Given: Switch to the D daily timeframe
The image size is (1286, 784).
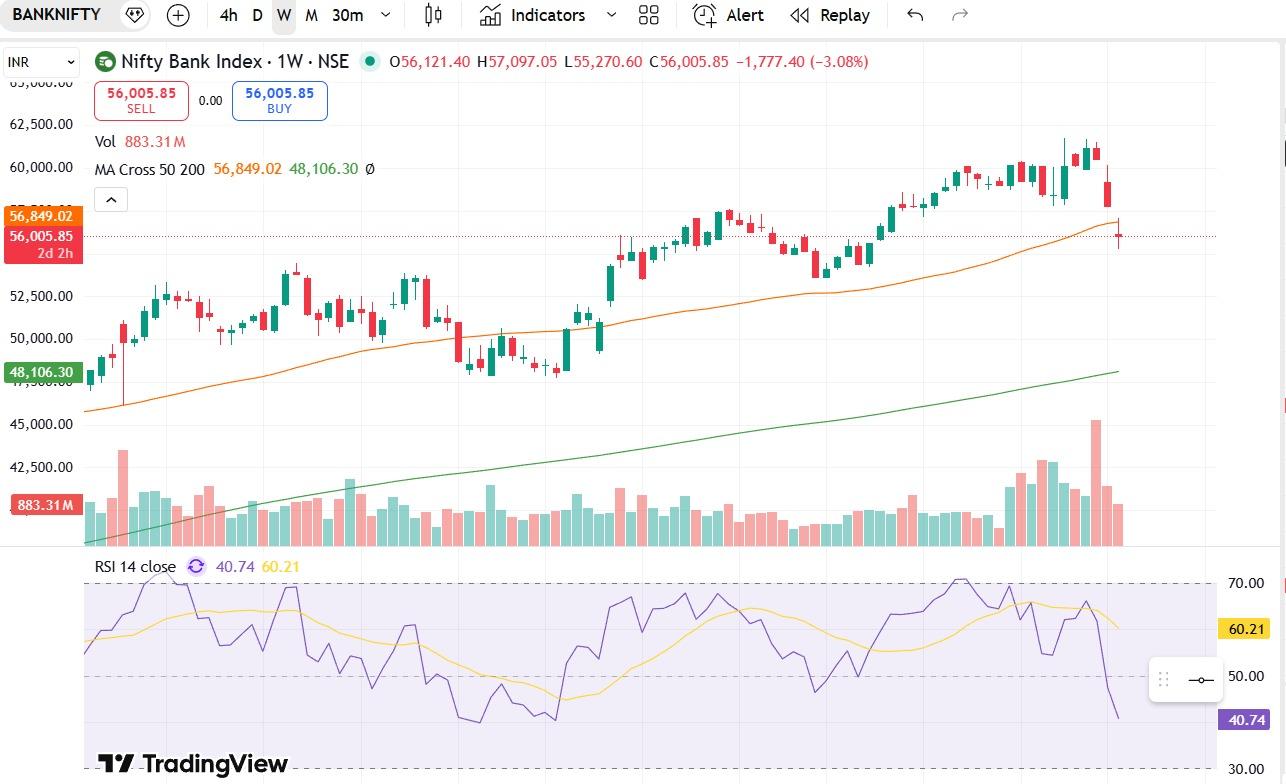Looking at the screenshot, I should coord(257,15).
